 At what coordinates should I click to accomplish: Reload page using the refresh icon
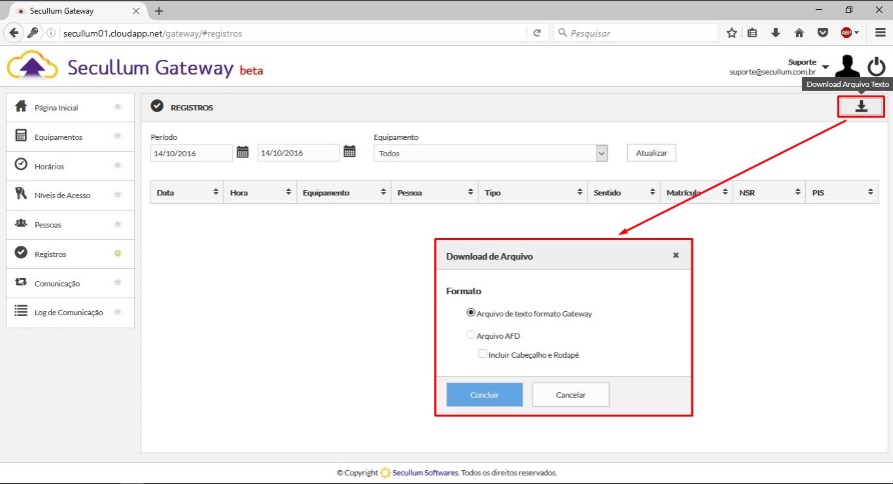(x=538, y=32)
